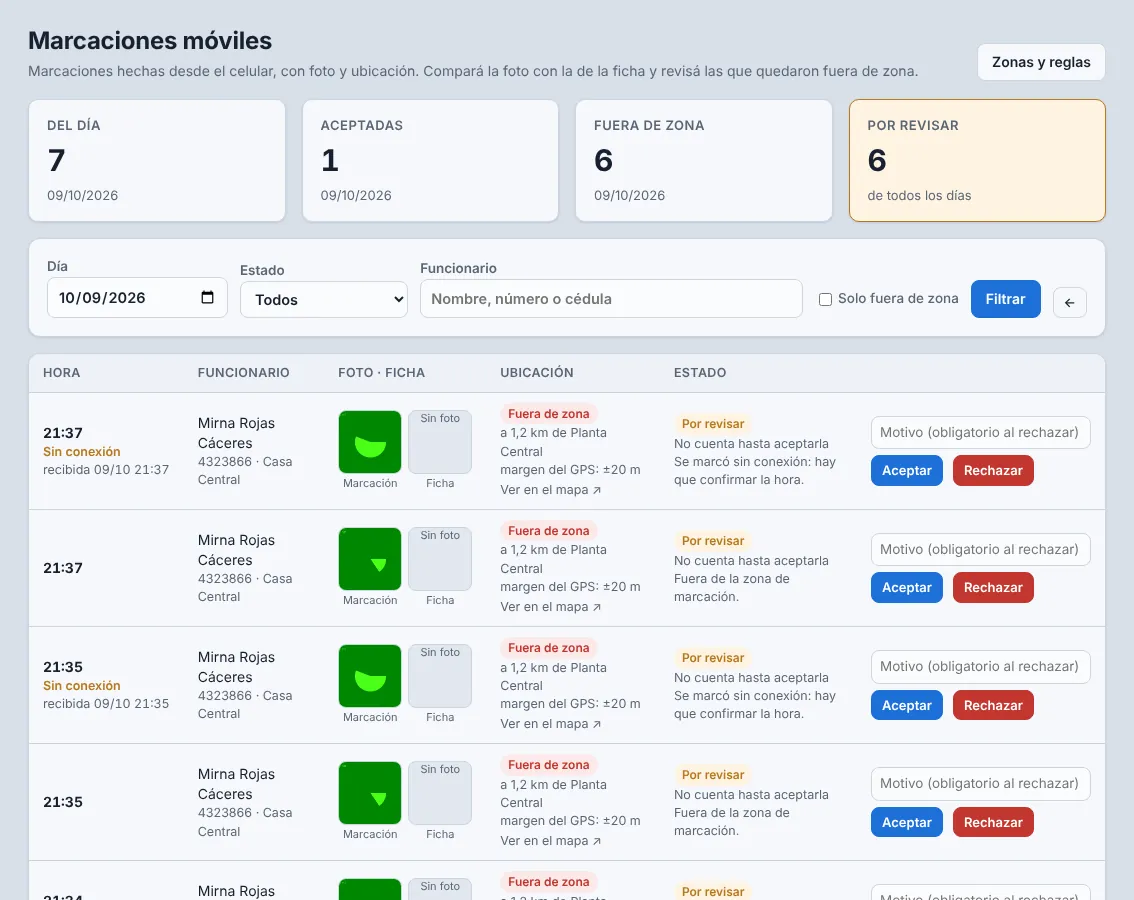Open the calendar picker in the Día field
1134x900 pixels.
click(208, 297)
